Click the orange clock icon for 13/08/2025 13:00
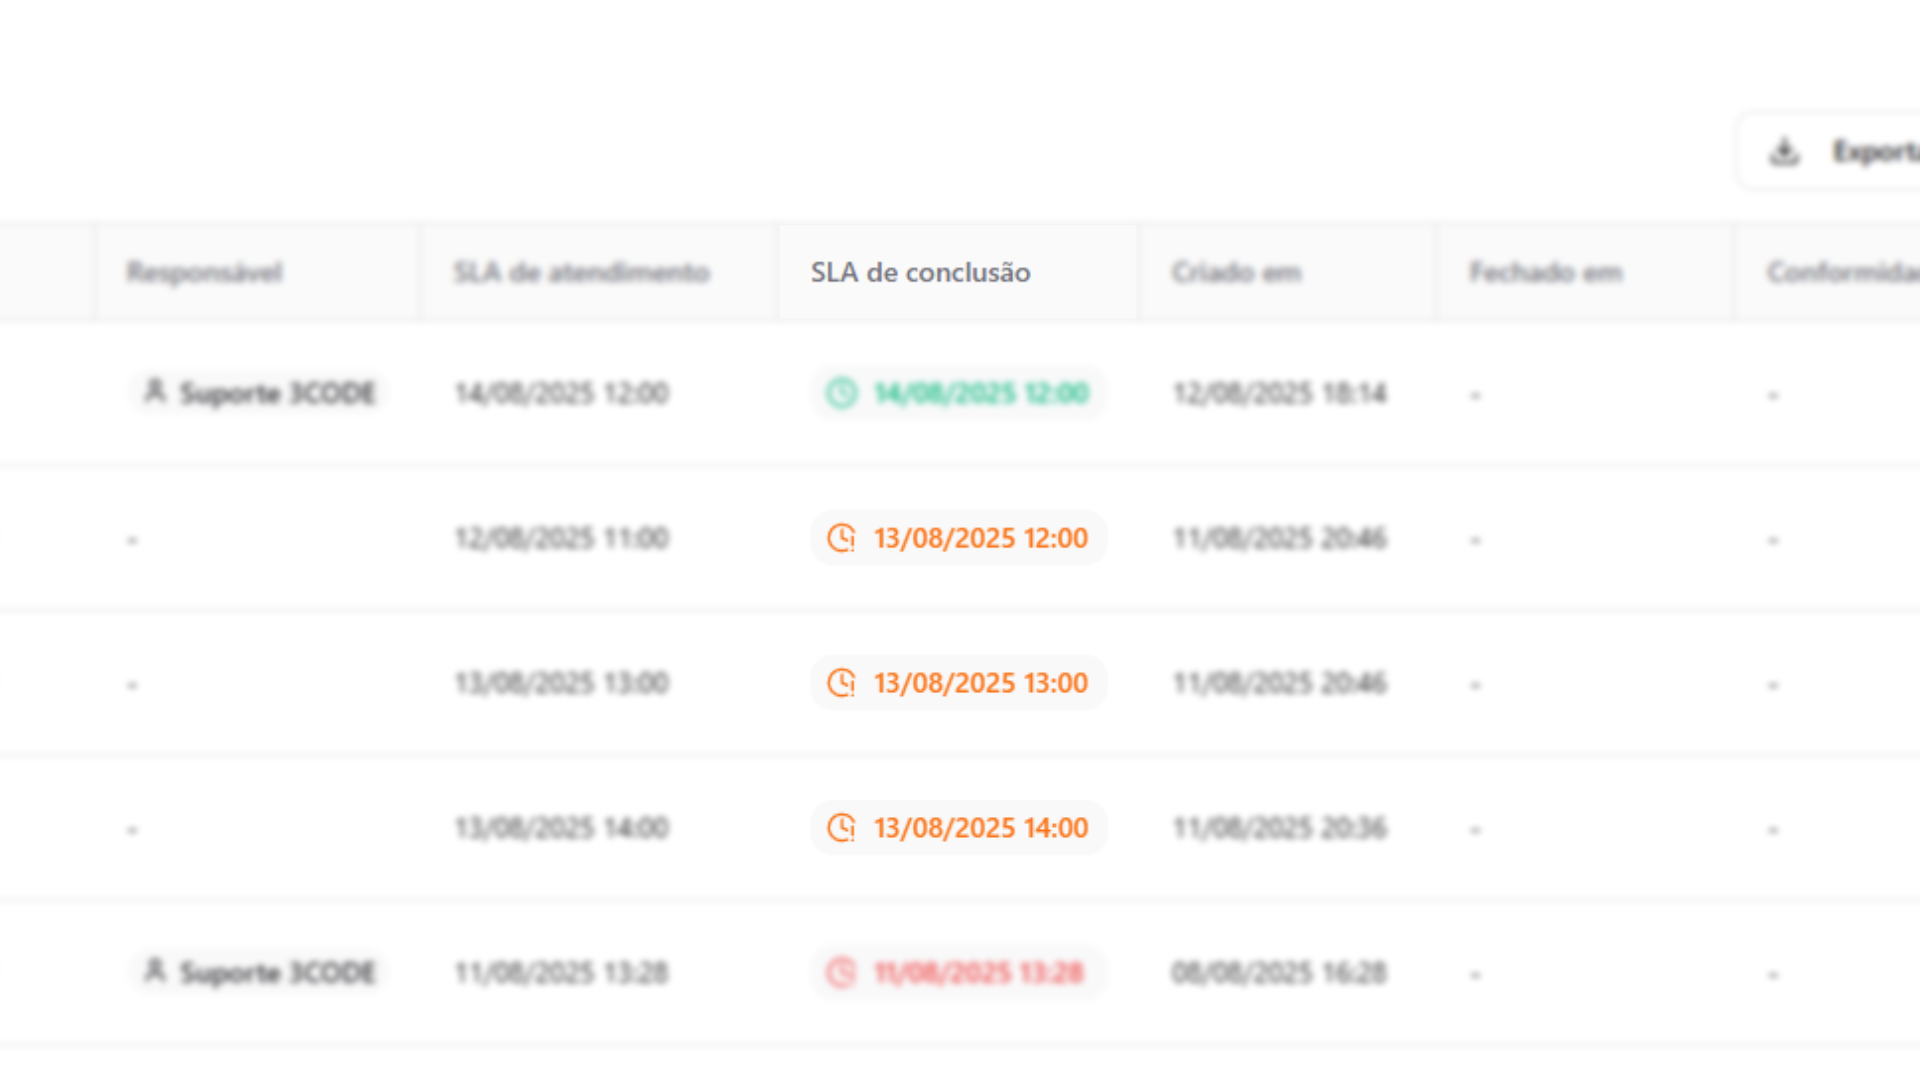Viewport: 1920px width, 1080px height. [x=841, y=683]
